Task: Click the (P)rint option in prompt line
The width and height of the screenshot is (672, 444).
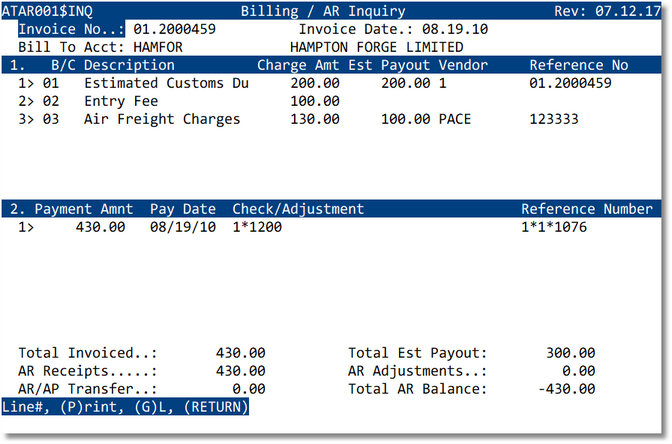Action: click(x=89, y=408)
